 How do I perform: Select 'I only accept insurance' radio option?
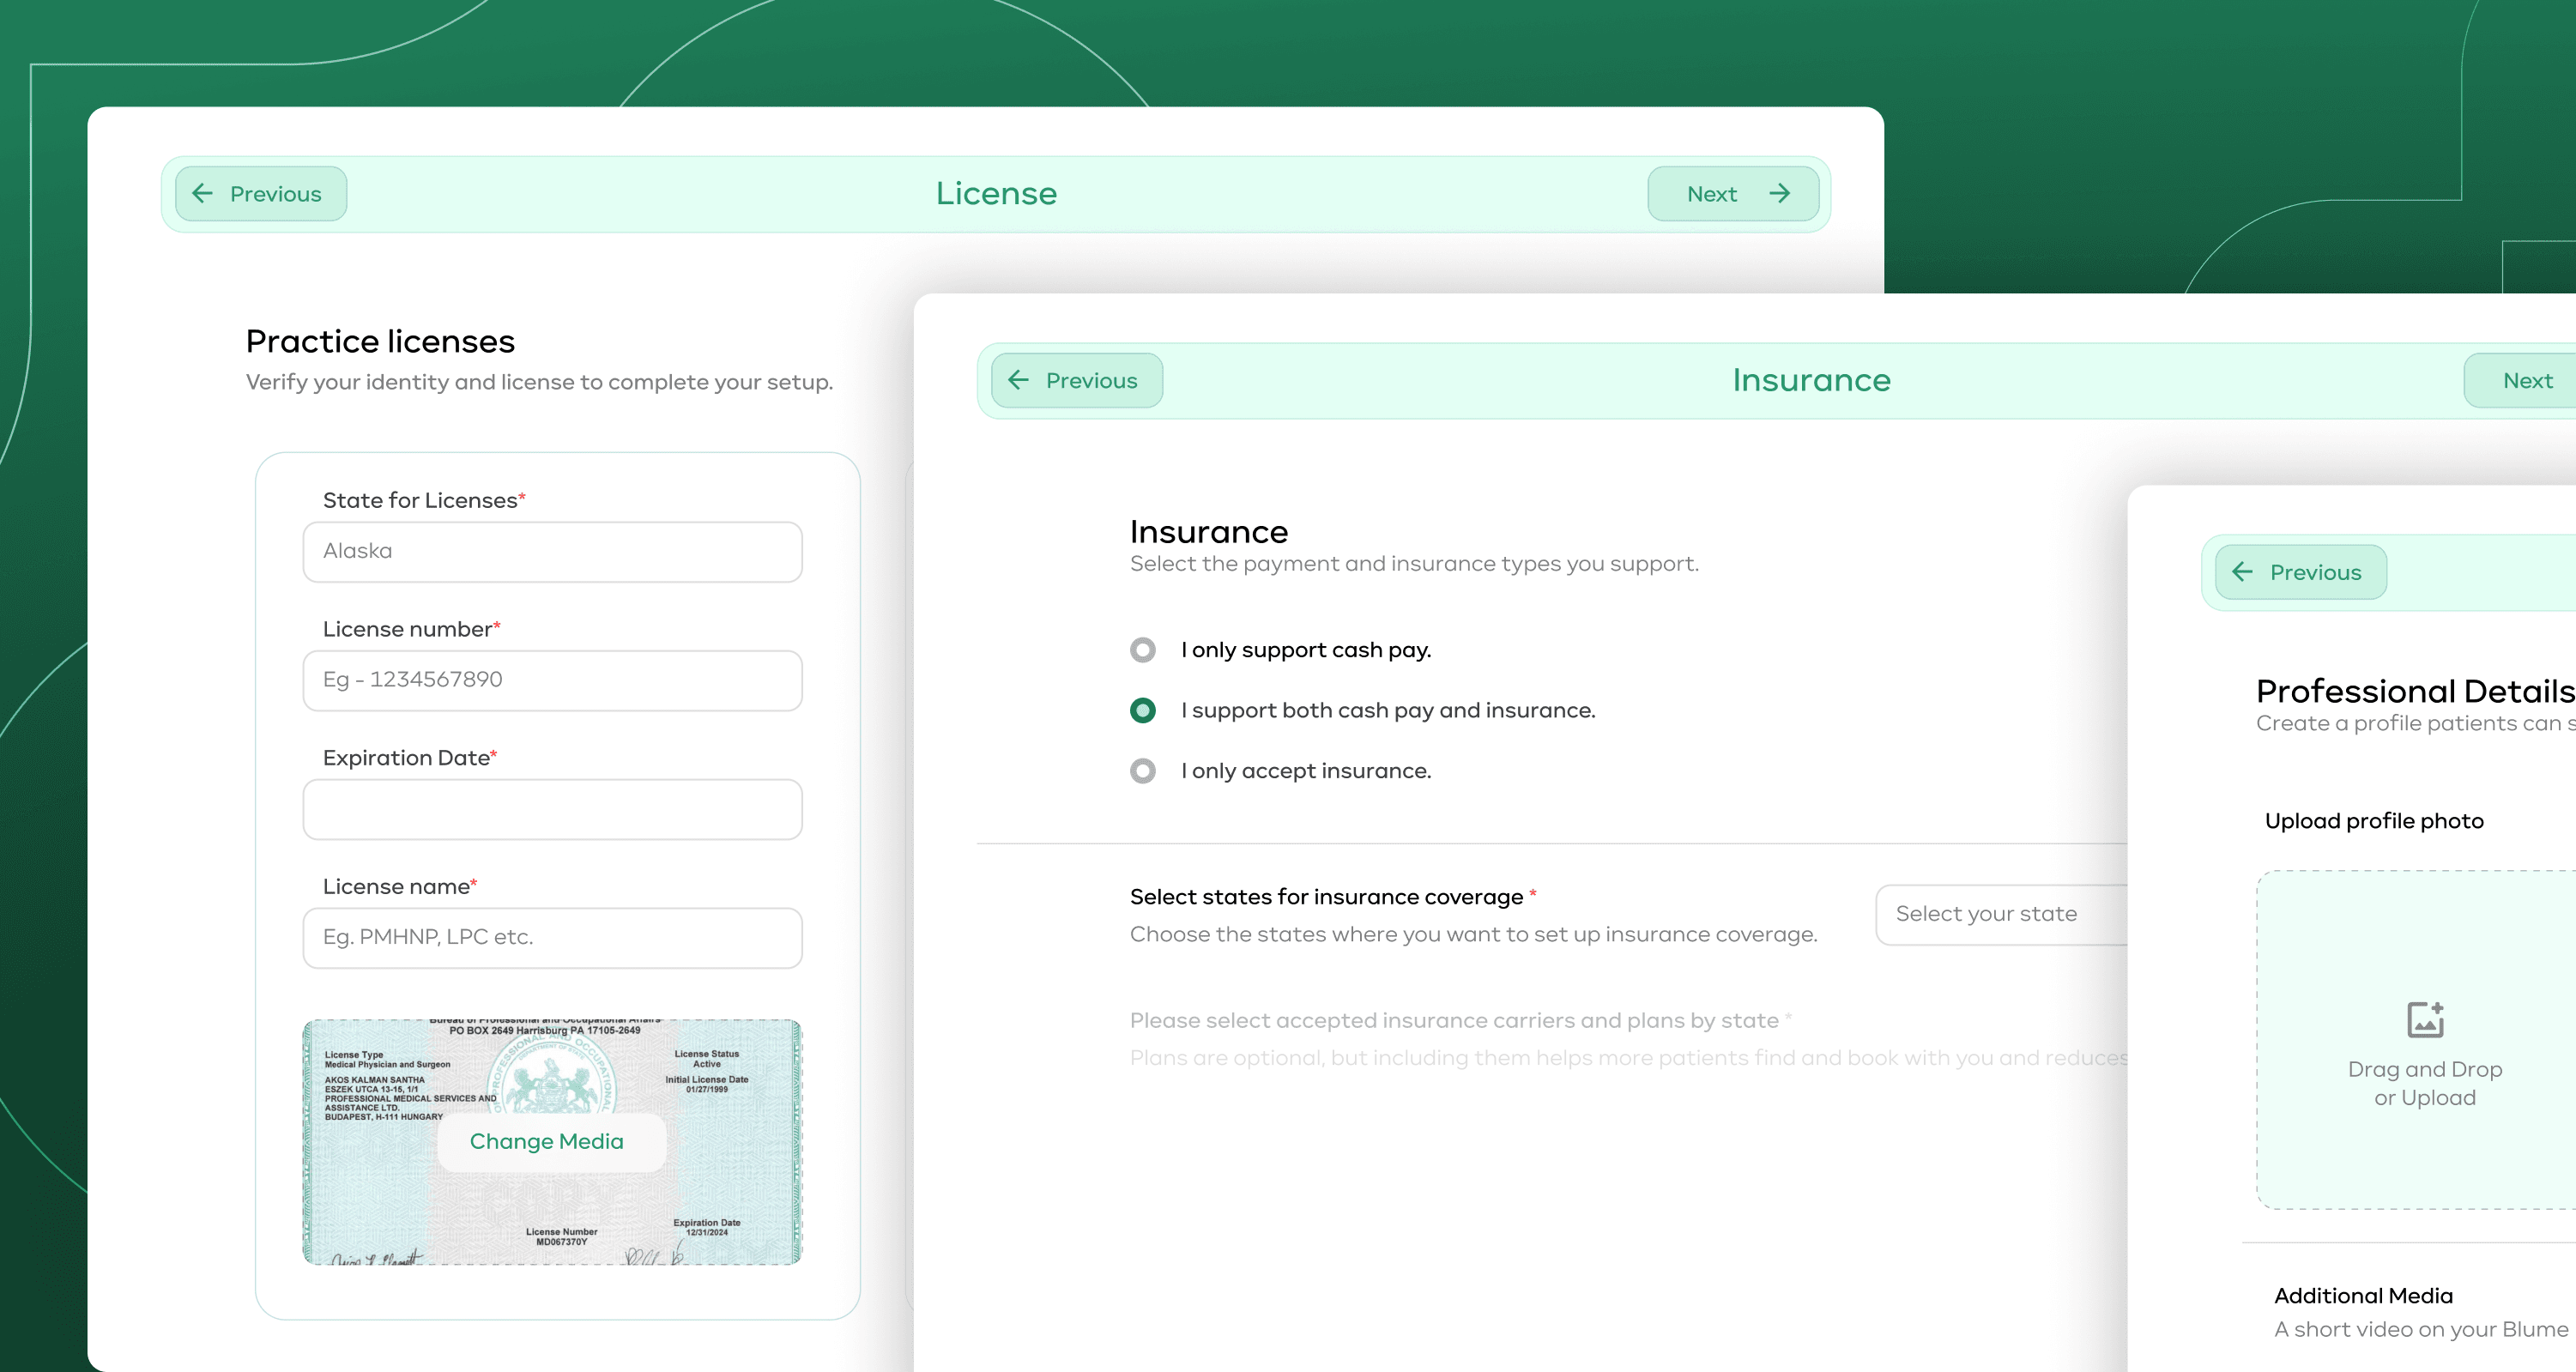pos(1143,771)
